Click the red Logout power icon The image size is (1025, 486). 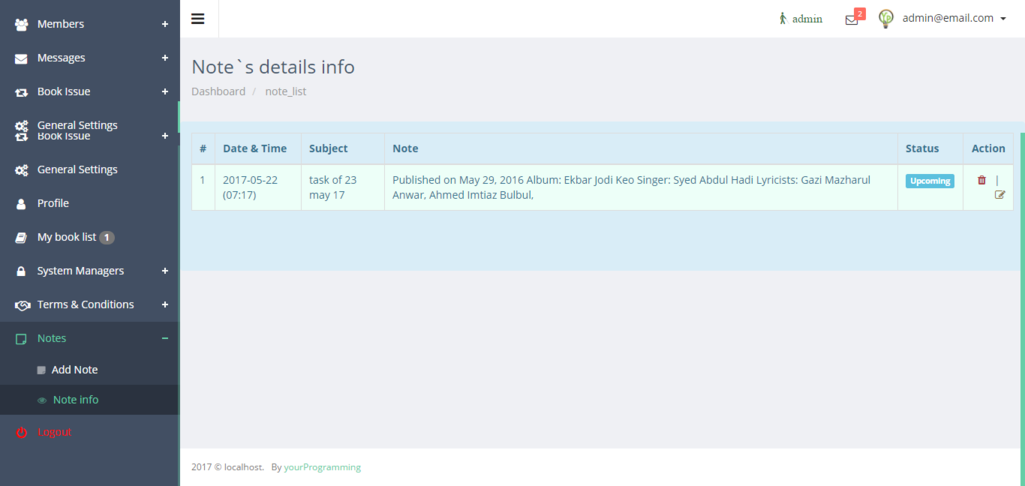21,432
